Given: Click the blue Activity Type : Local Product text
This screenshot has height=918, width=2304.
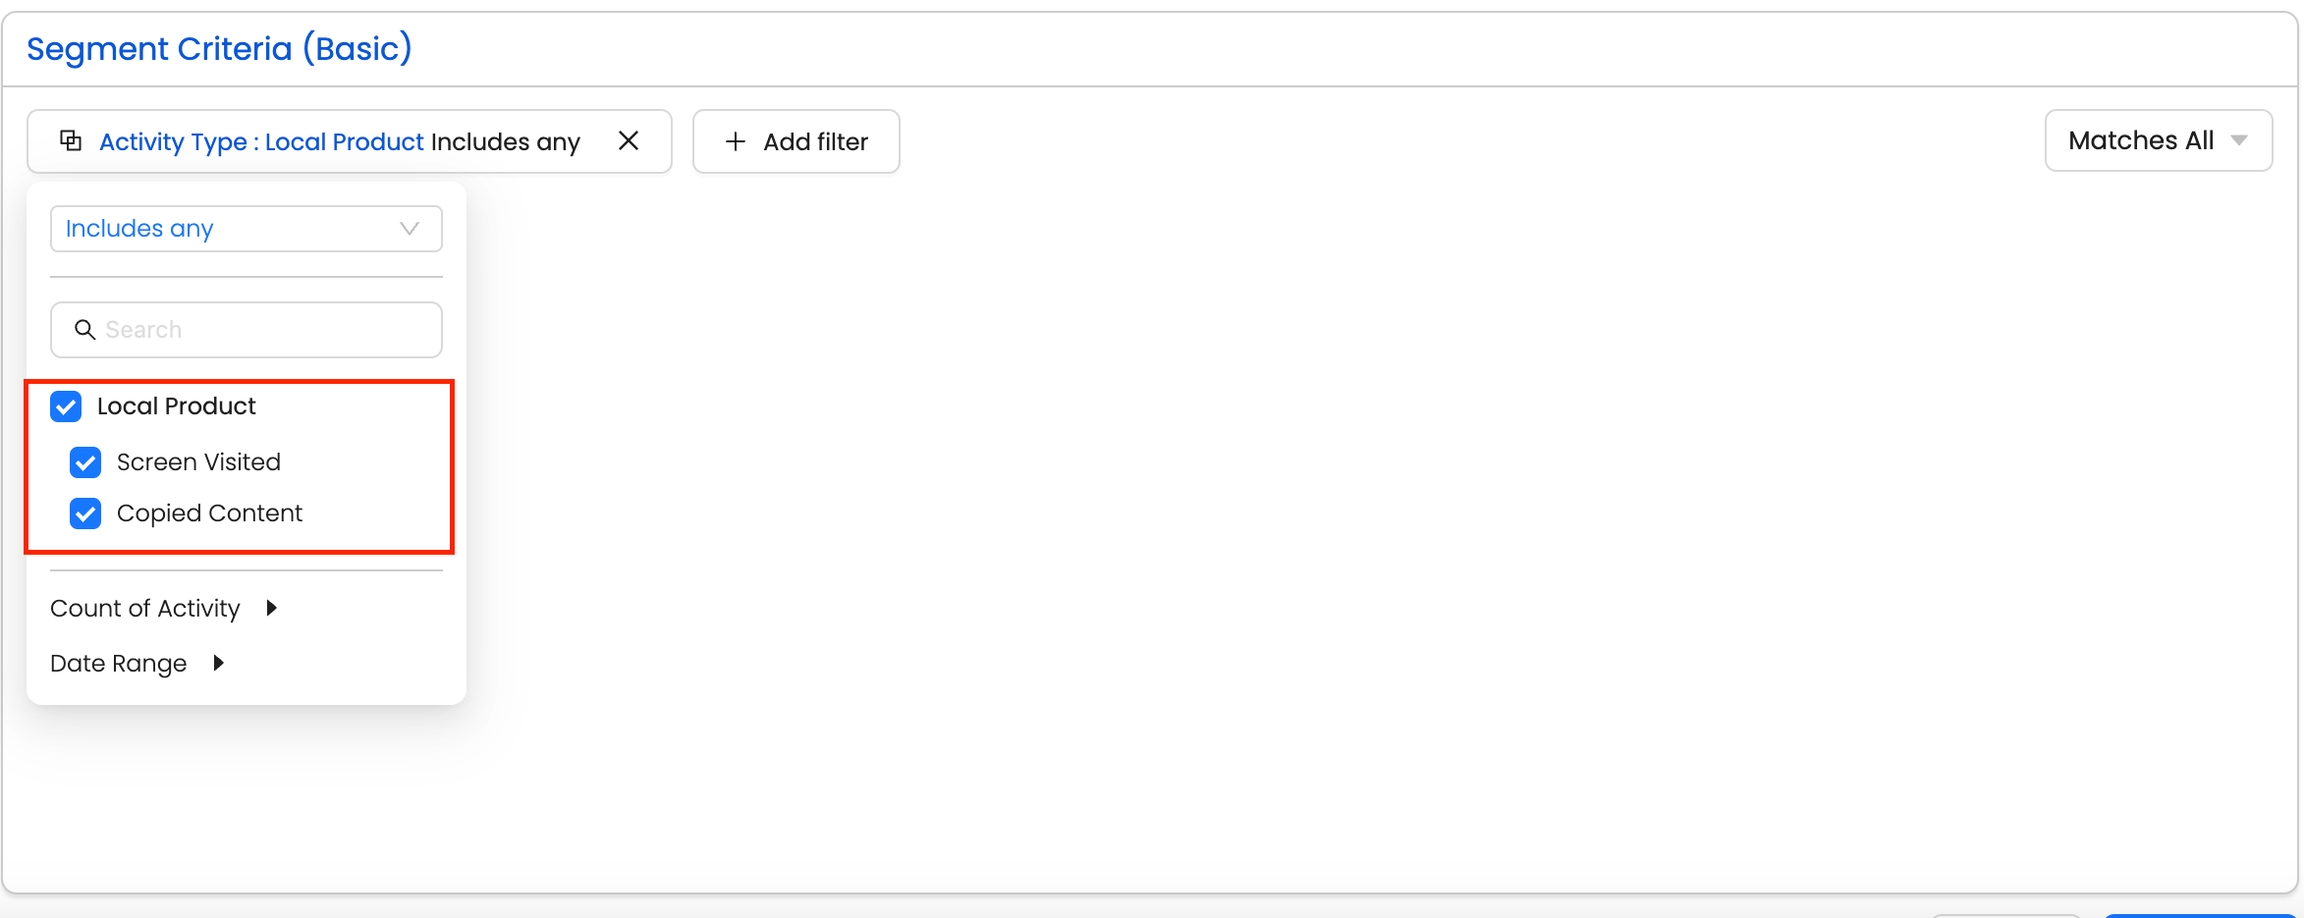Looking at the screenshot, I should (261, 142).
